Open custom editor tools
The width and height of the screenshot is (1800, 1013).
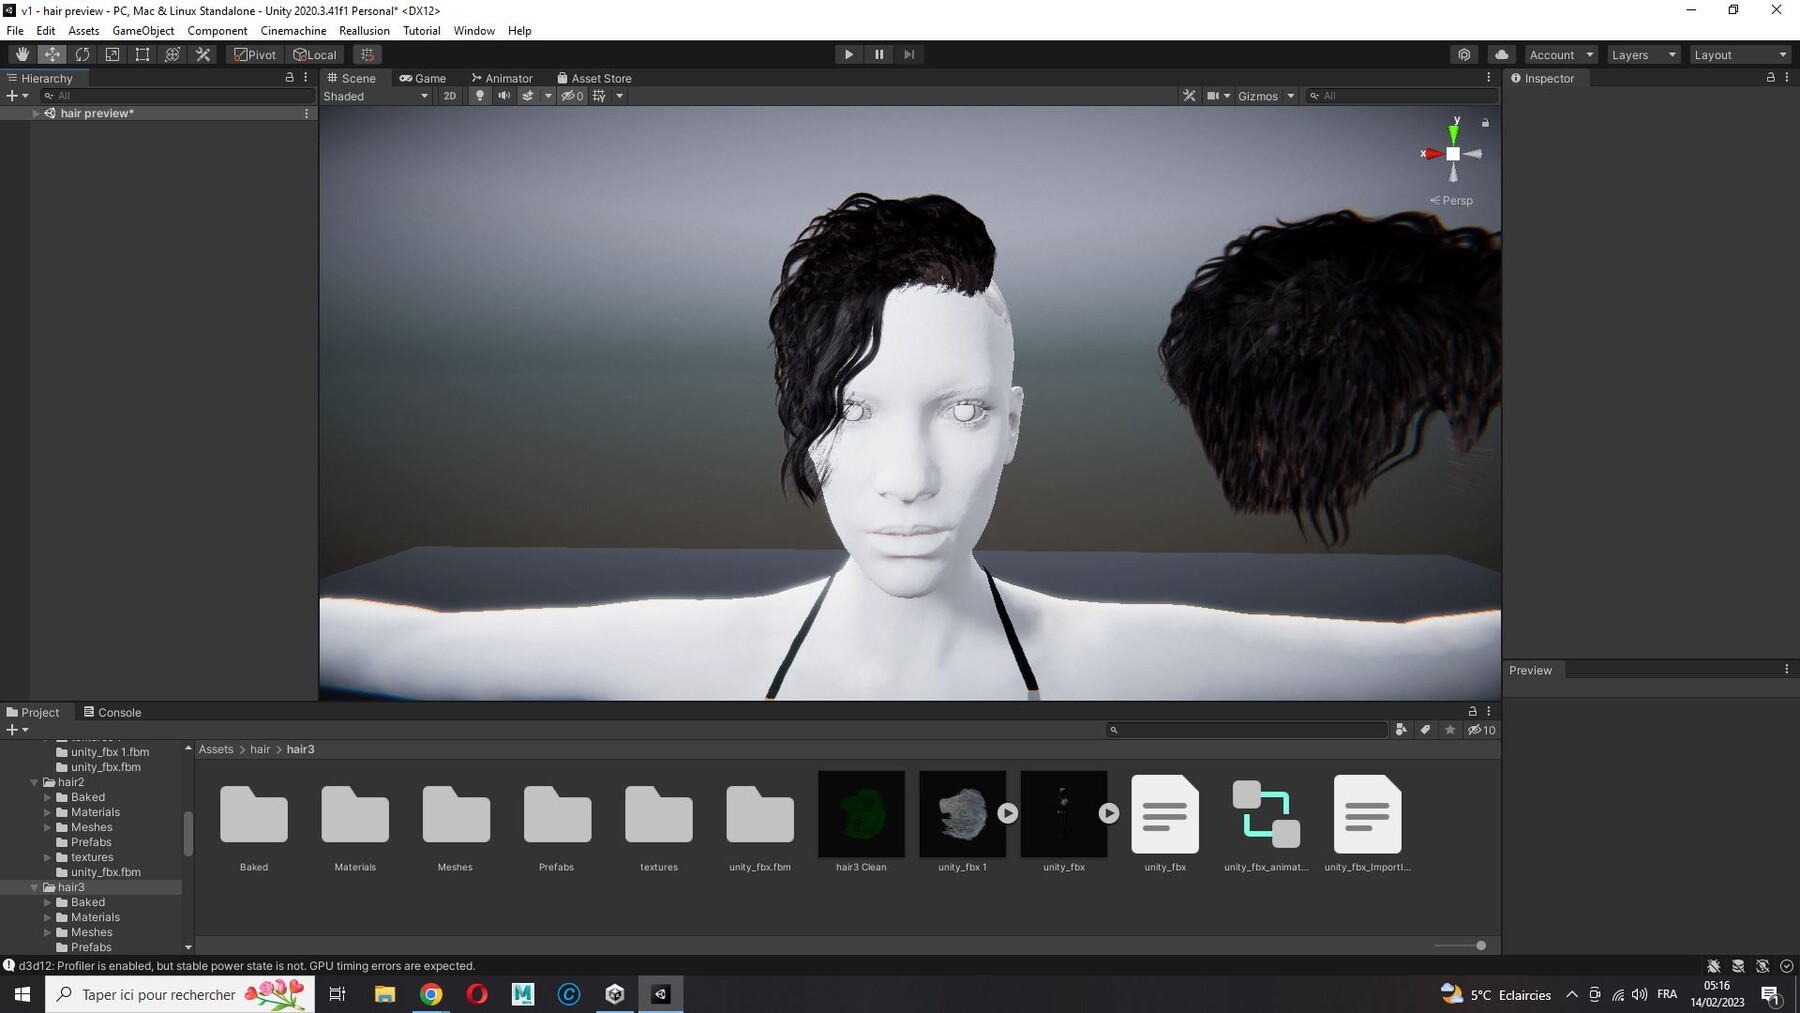coord(203,55)
